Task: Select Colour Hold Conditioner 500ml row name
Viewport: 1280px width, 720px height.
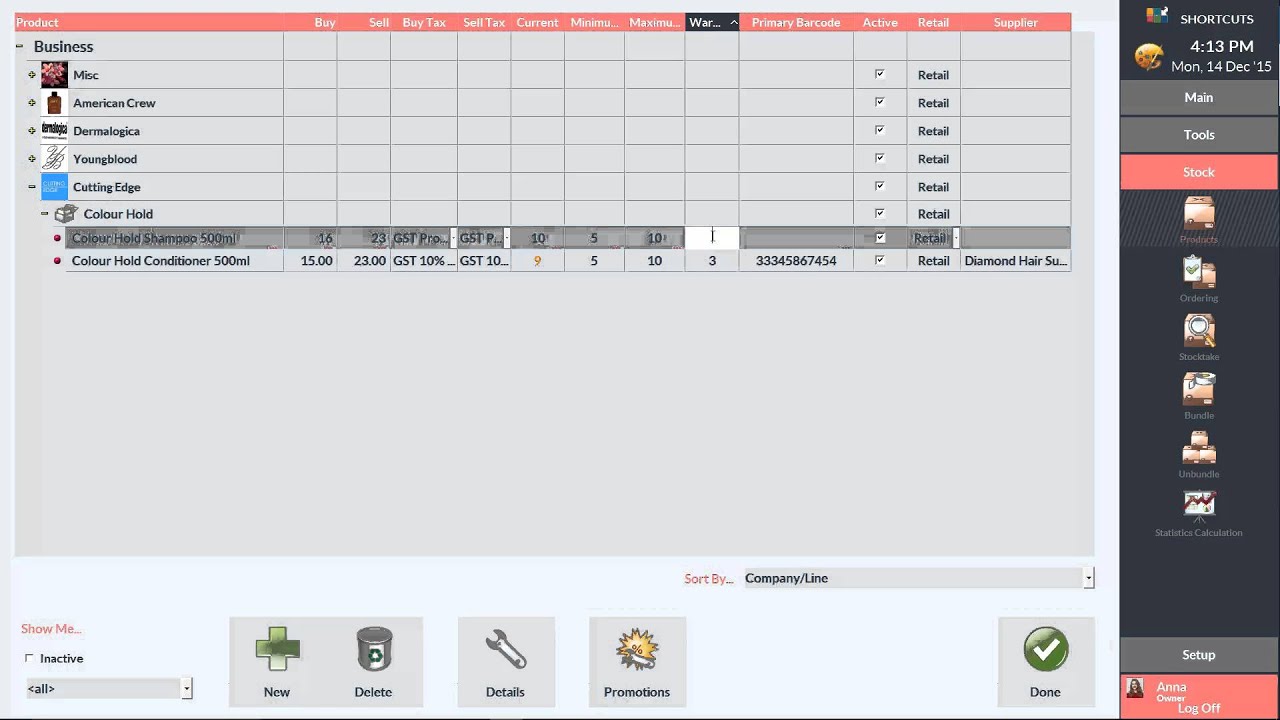Action: click(x=161, y=261)
